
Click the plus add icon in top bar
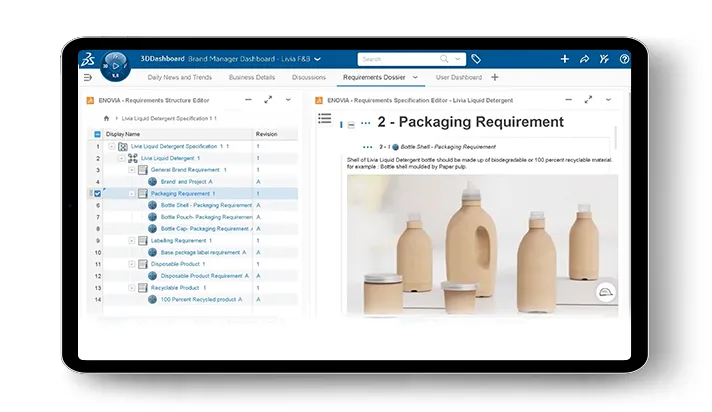564,59
